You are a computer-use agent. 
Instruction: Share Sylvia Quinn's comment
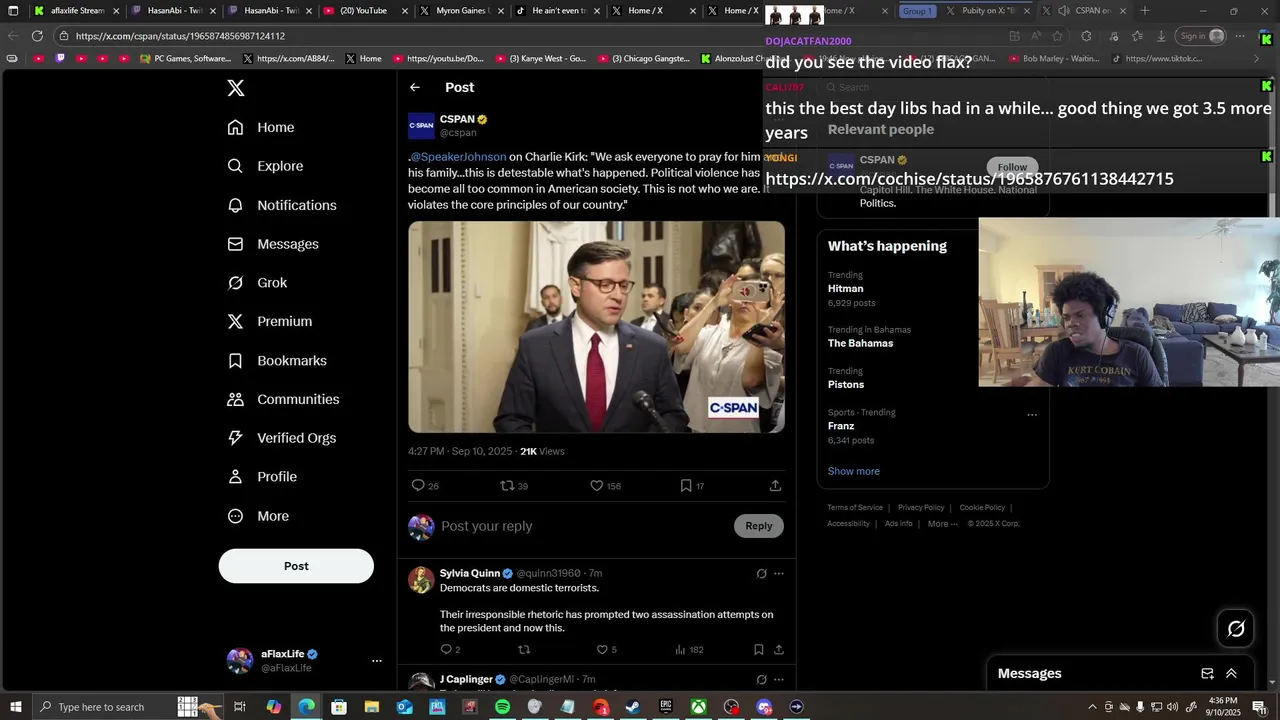point(778,650)
